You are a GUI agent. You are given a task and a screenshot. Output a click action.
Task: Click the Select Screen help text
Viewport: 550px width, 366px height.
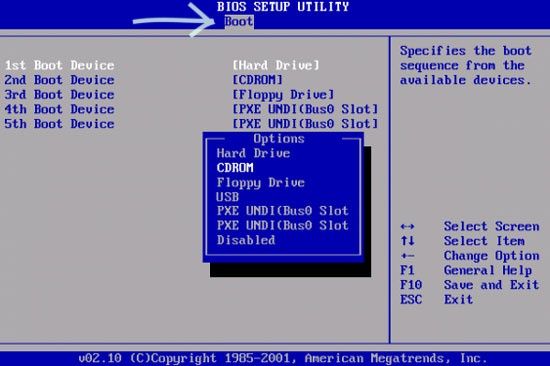pos(491,226)
